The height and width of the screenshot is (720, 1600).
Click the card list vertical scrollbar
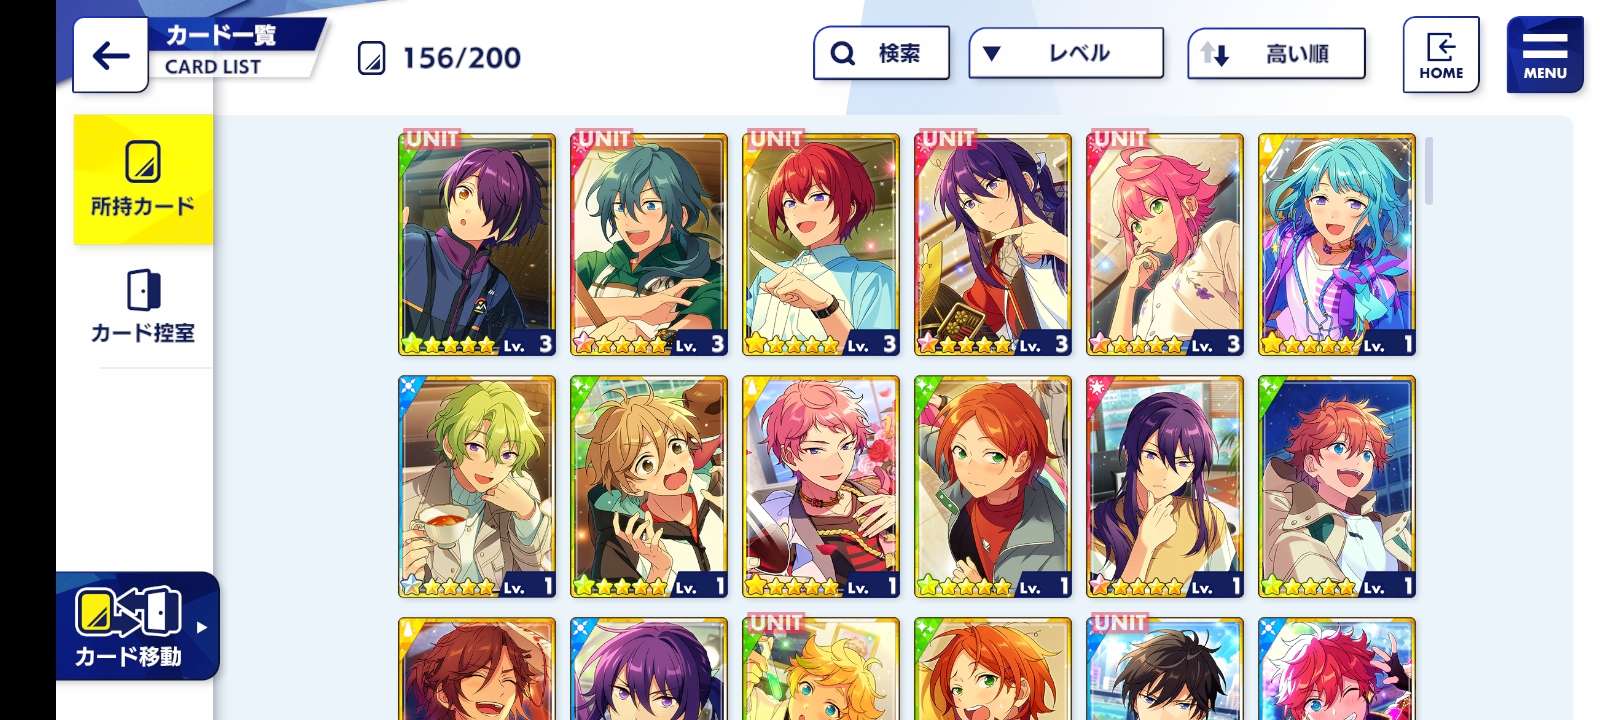1429,171
